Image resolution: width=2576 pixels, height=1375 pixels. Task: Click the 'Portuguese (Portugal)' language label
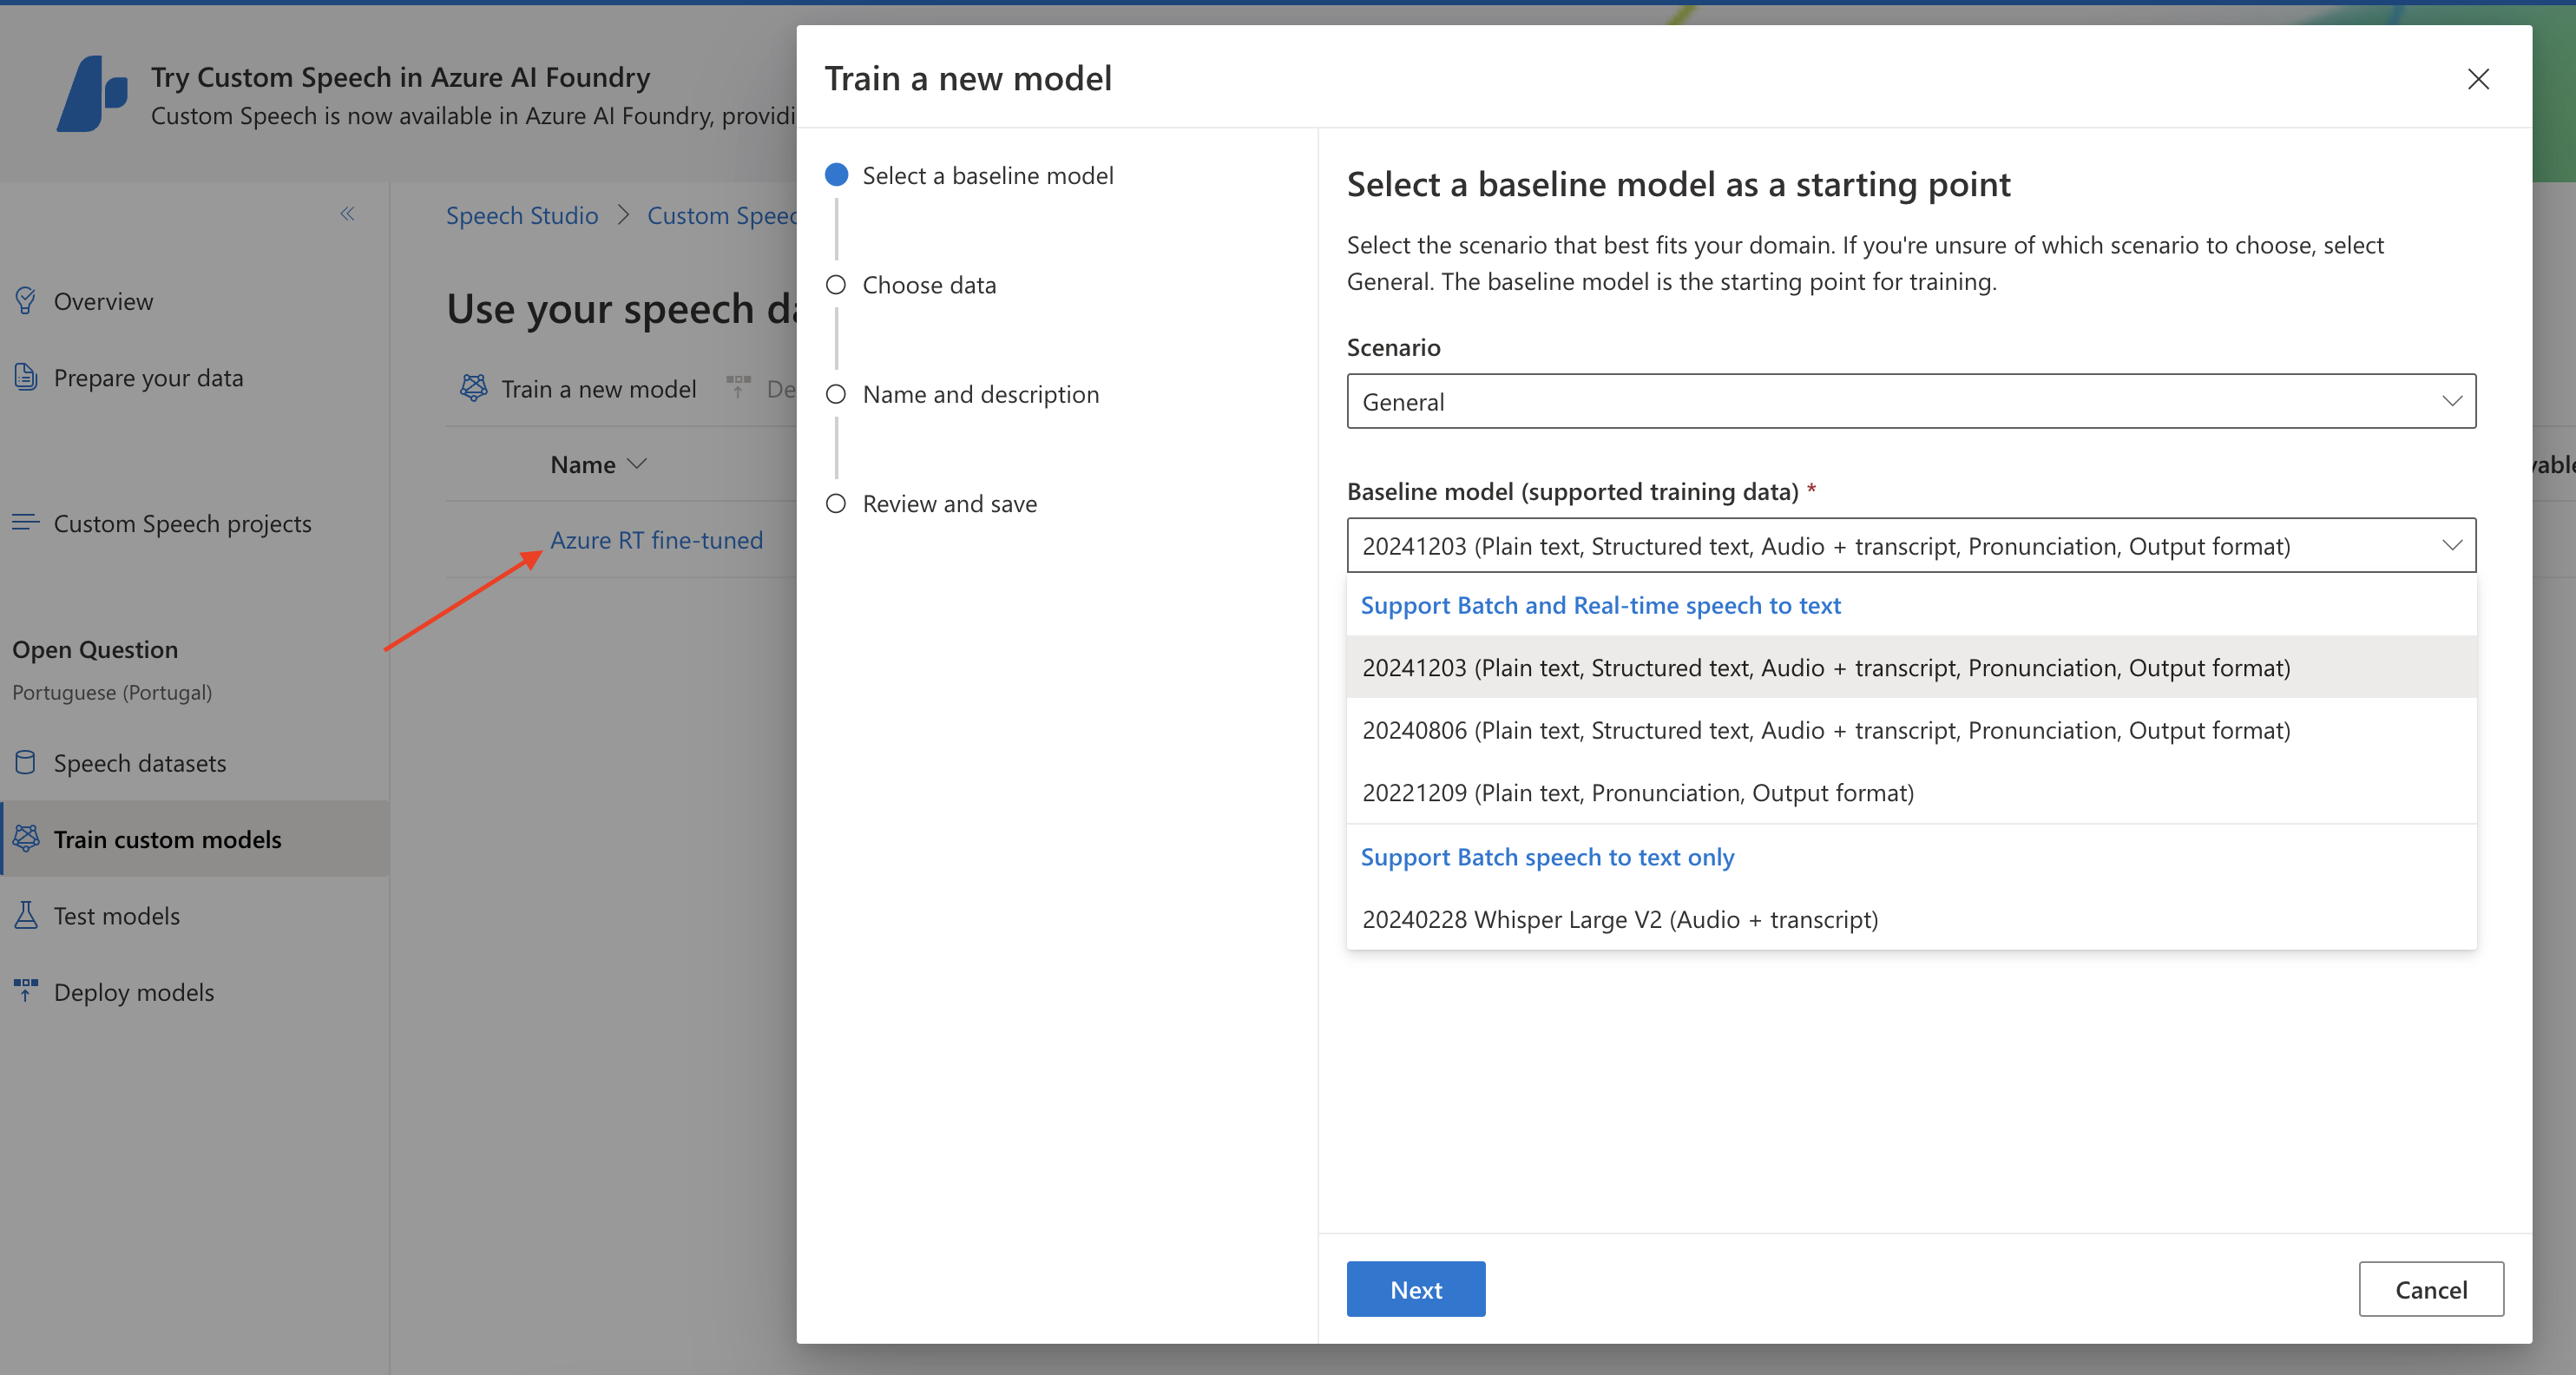pos(112,692)
